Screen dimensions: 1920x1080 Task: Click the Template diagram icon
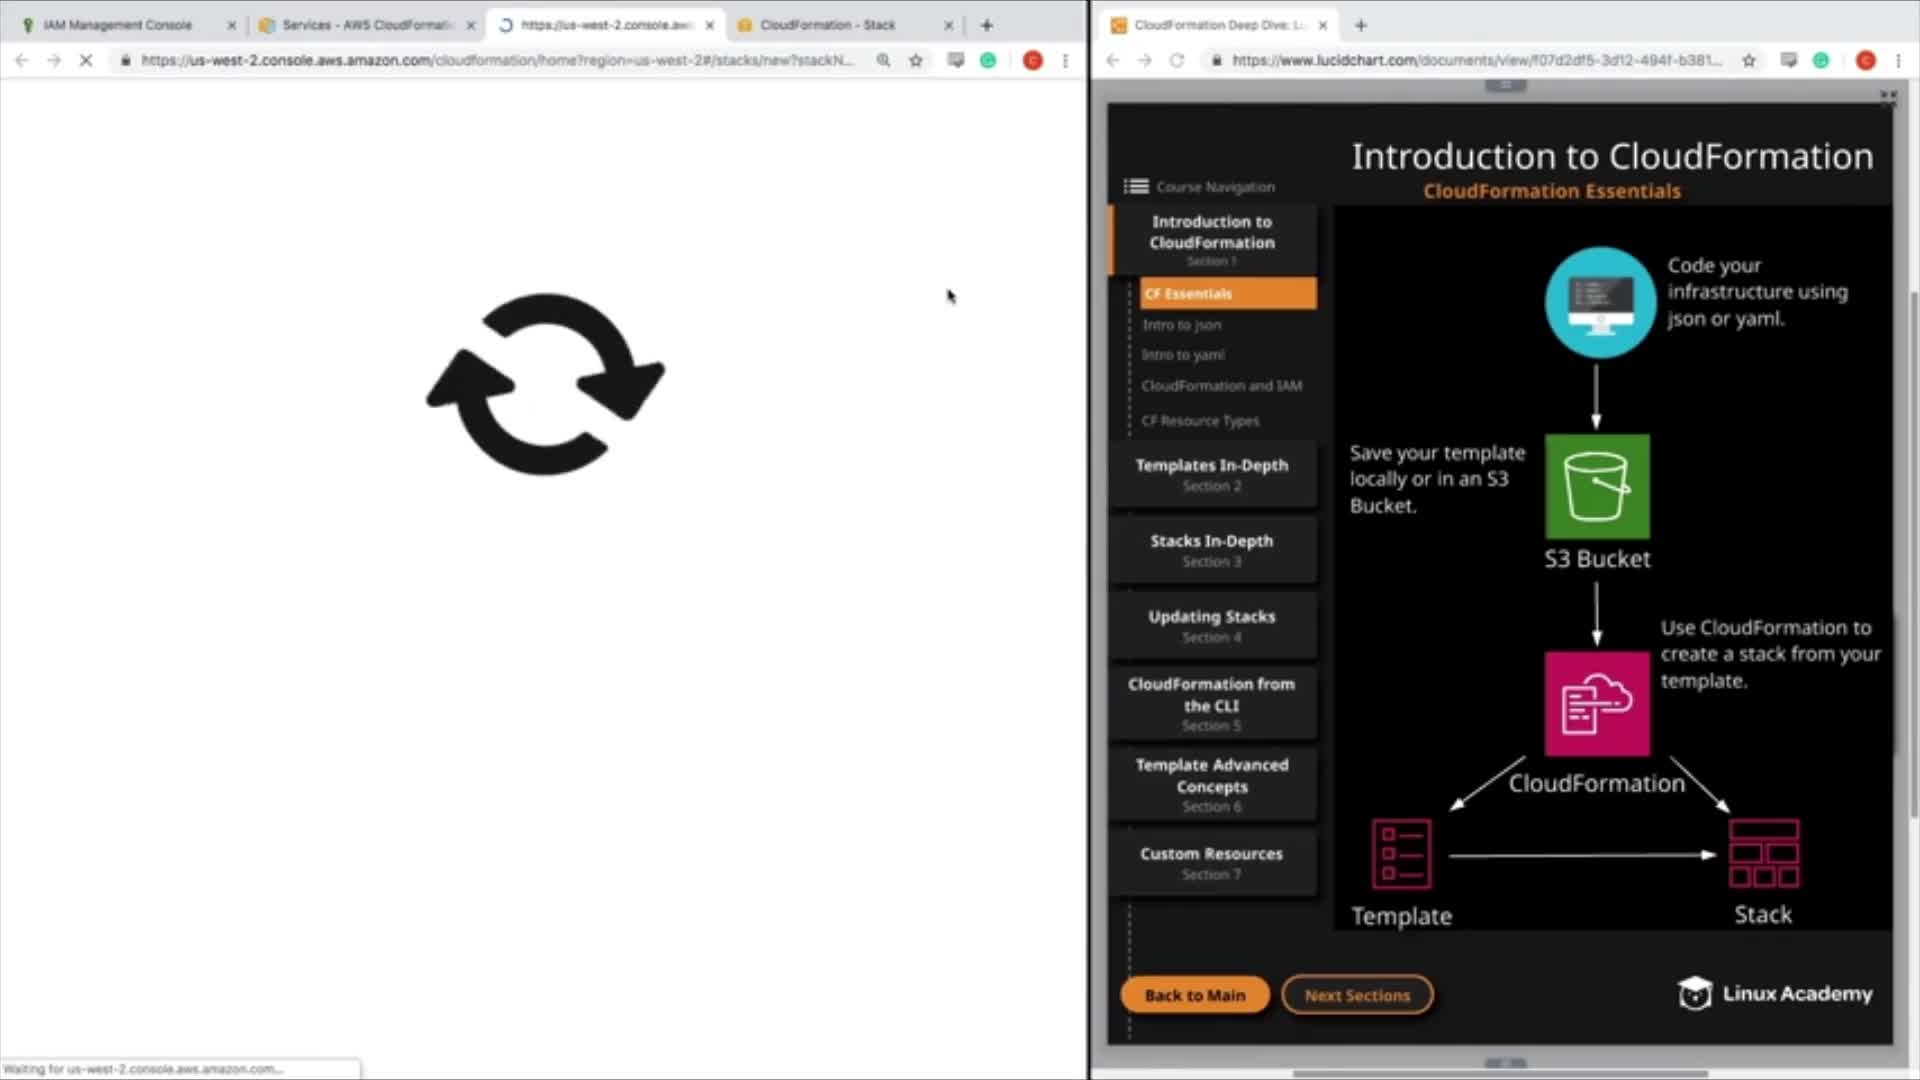(x=1401, y=854)
